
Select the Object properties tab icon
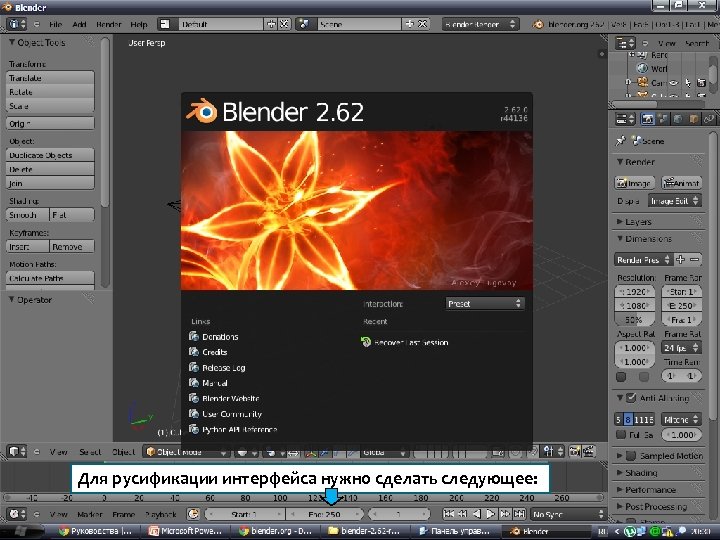pos(693,119)
